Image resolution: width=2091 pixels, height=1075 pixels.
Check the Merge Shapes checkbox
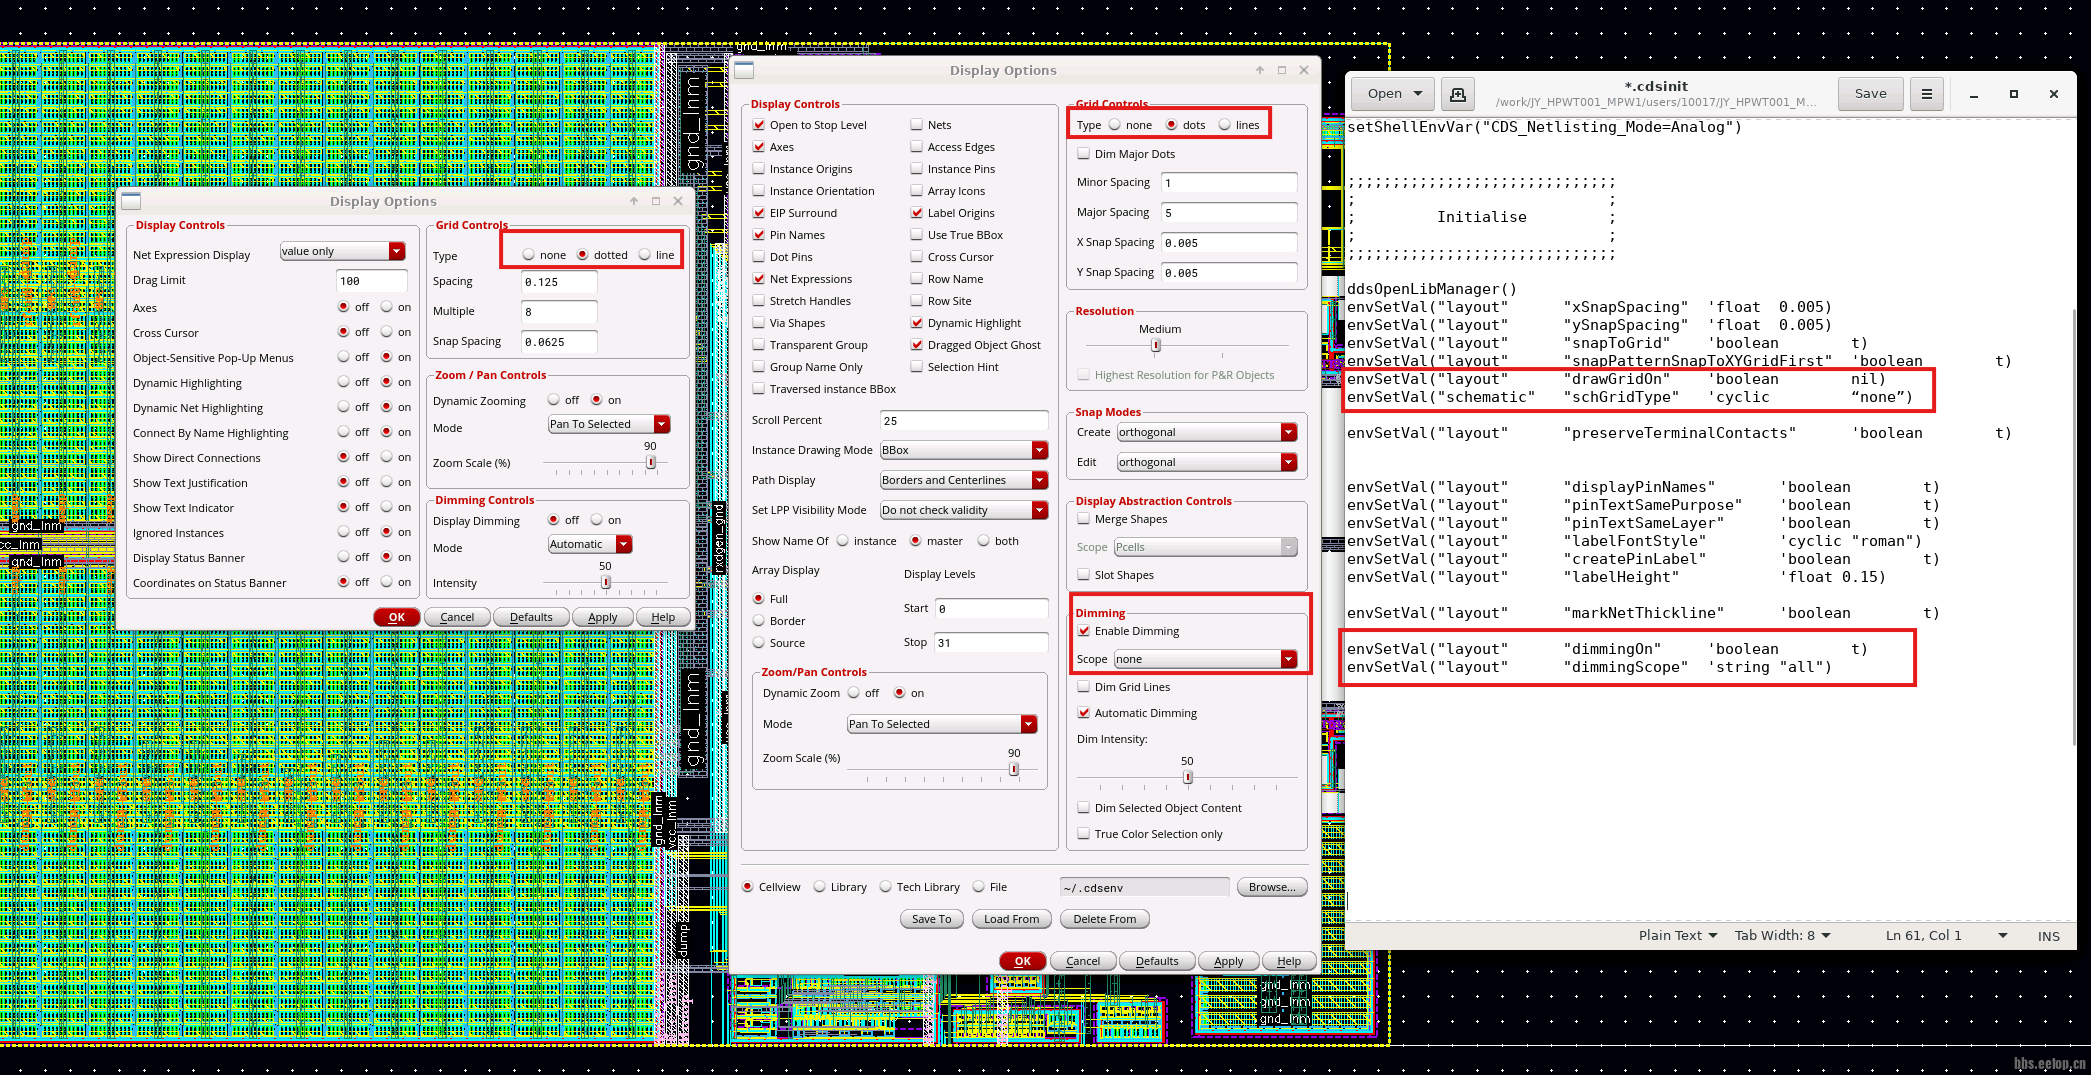(x=1084, y=519)
